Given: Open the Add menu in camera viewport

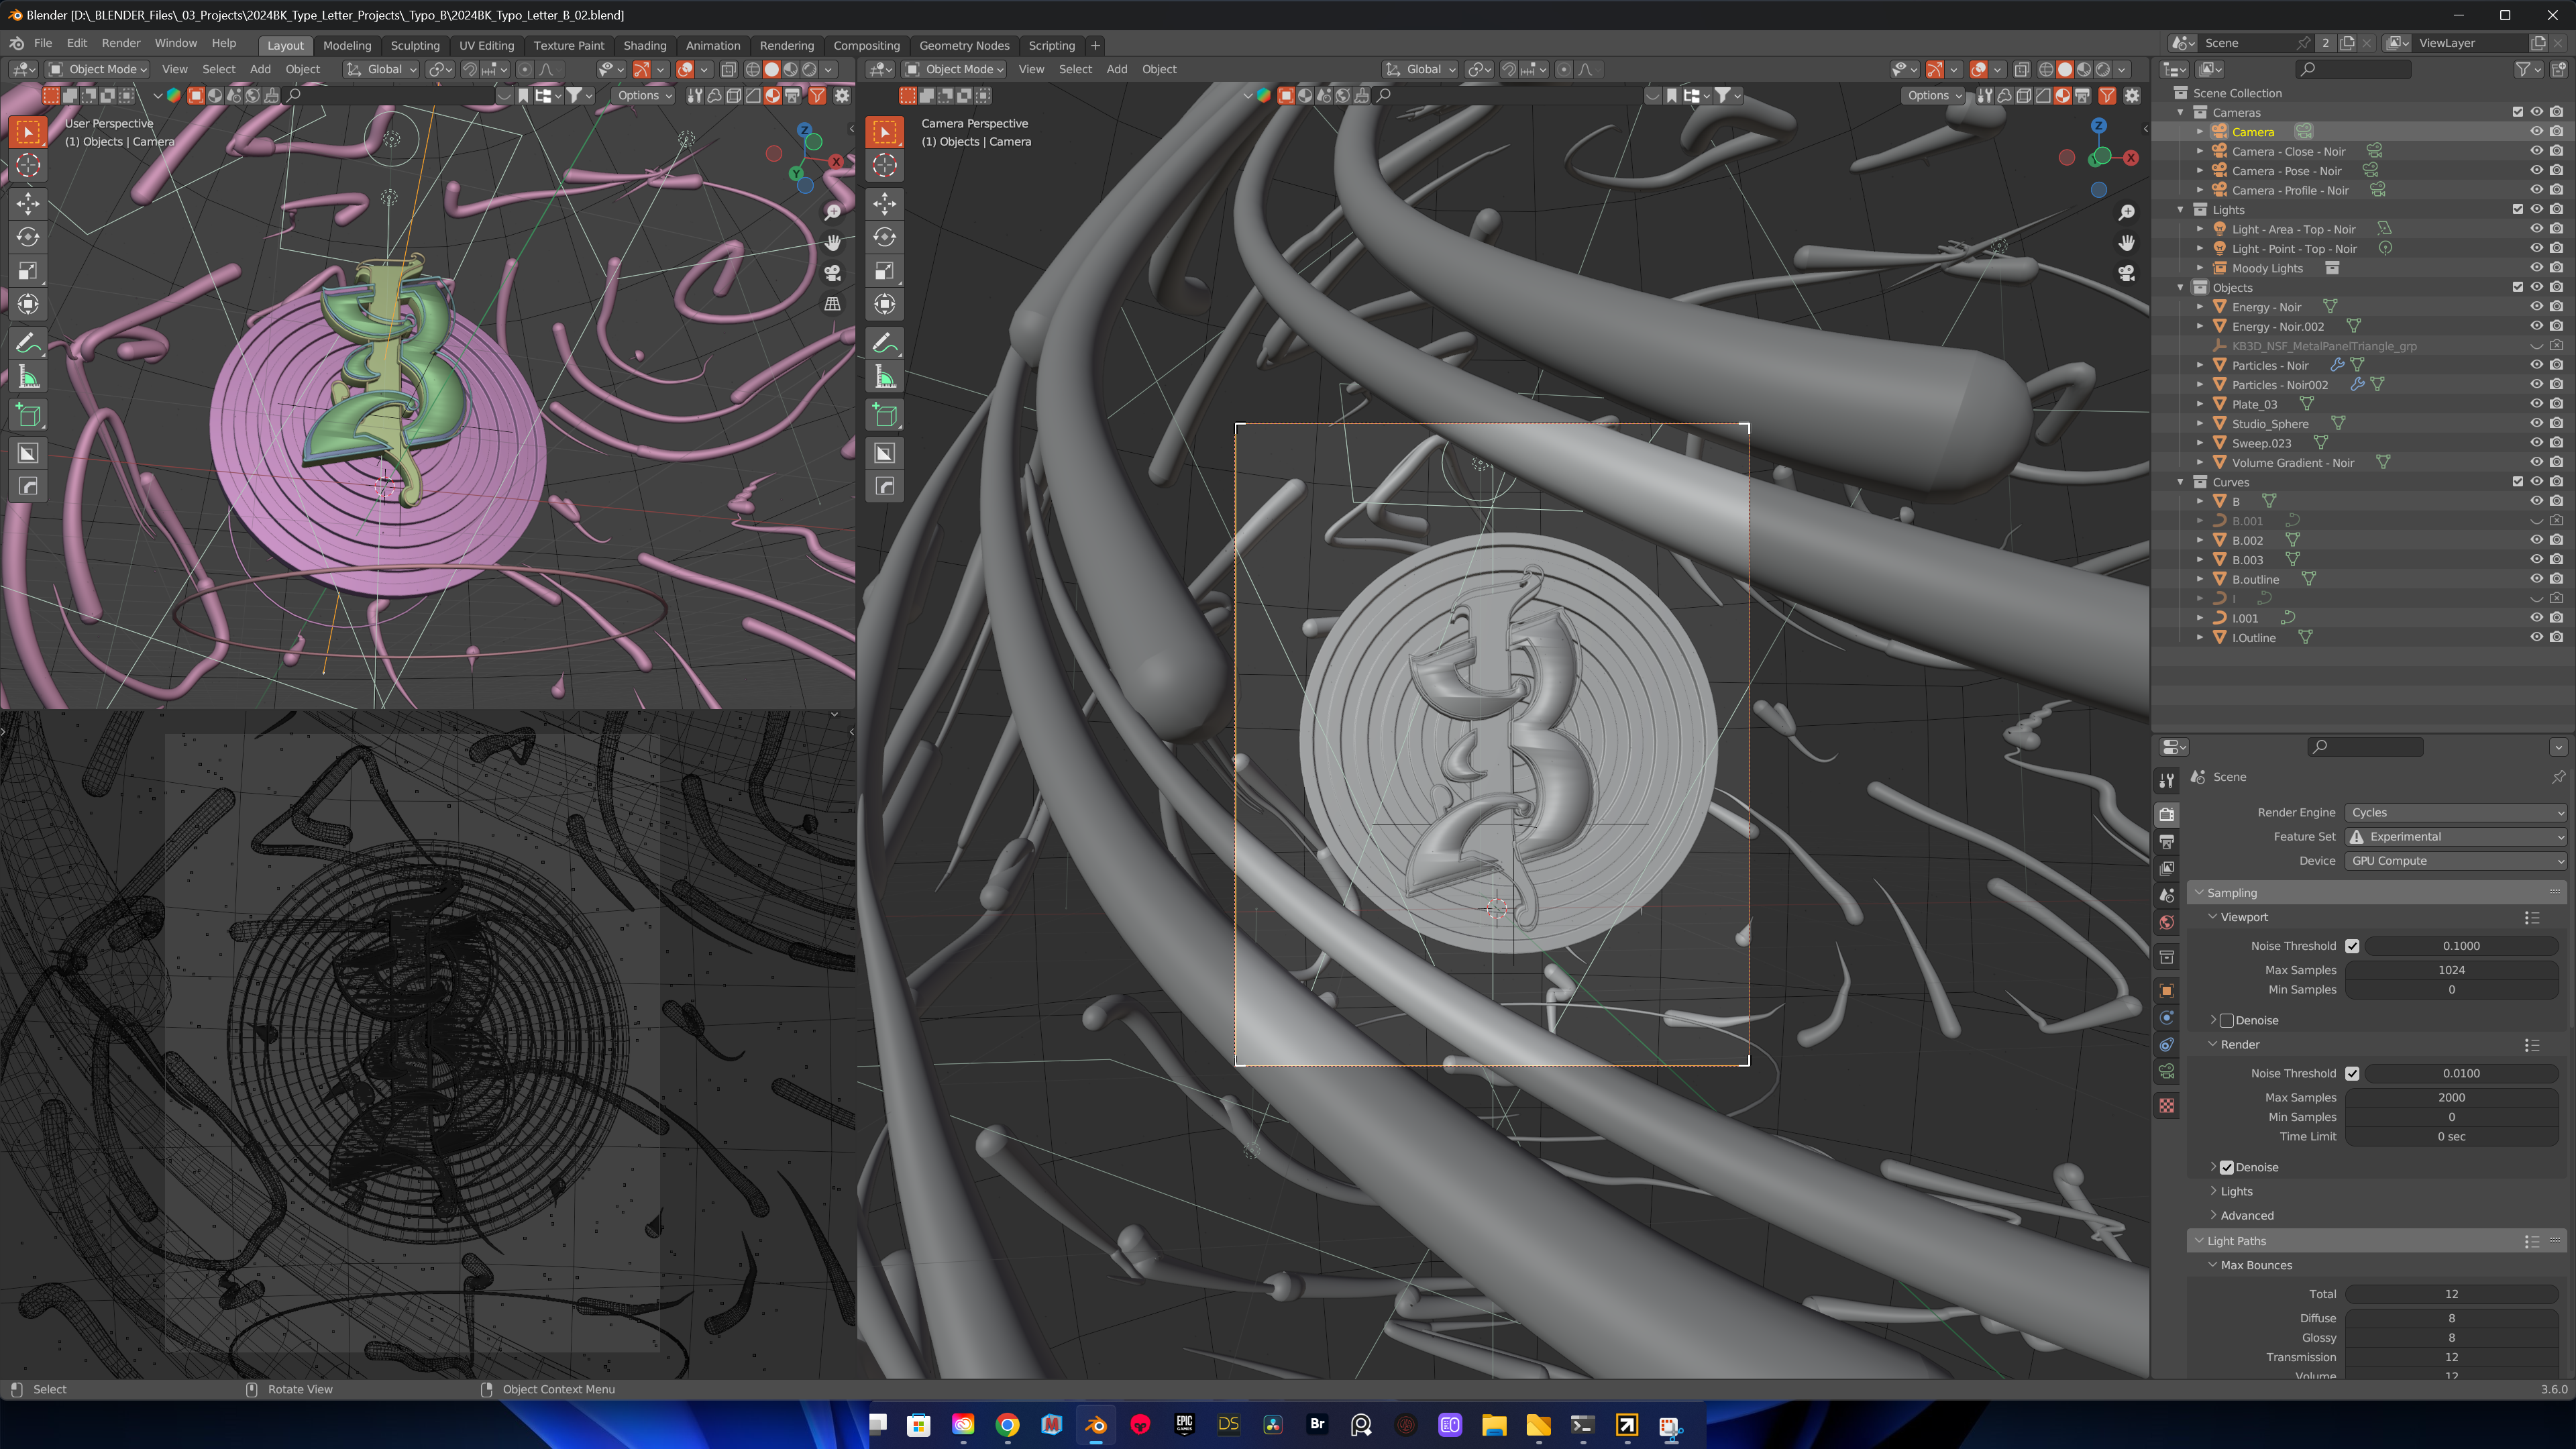Looking at the screenshot, I should pyautogui.click(x=1117, y=69).
